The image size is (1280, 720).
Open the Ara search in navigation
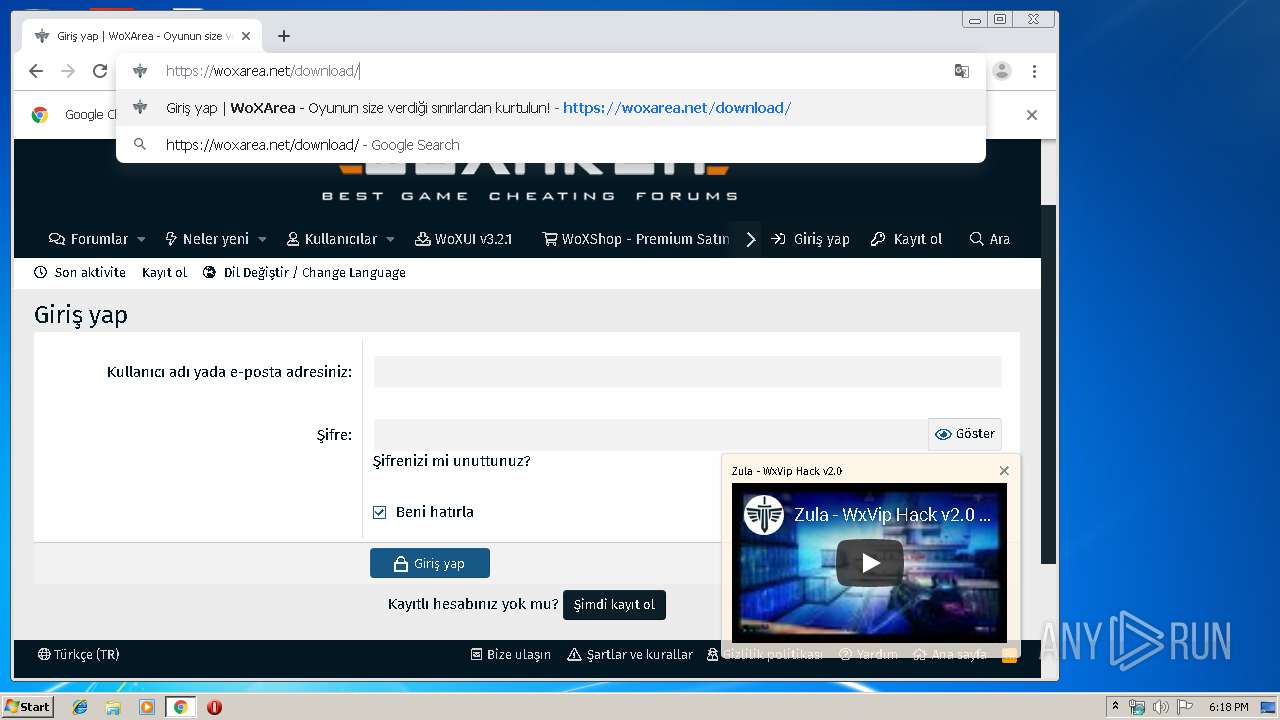click(x=990, y=239)
